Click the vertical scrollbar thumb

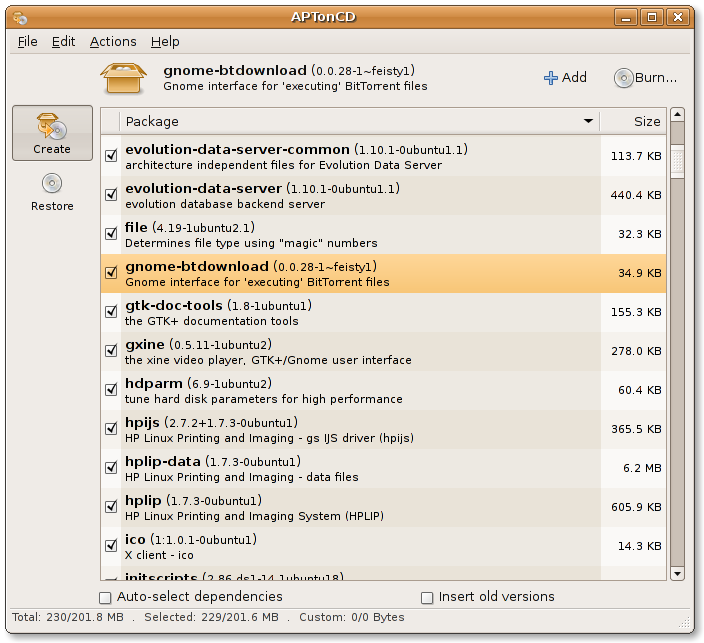[x=677, y=160]
